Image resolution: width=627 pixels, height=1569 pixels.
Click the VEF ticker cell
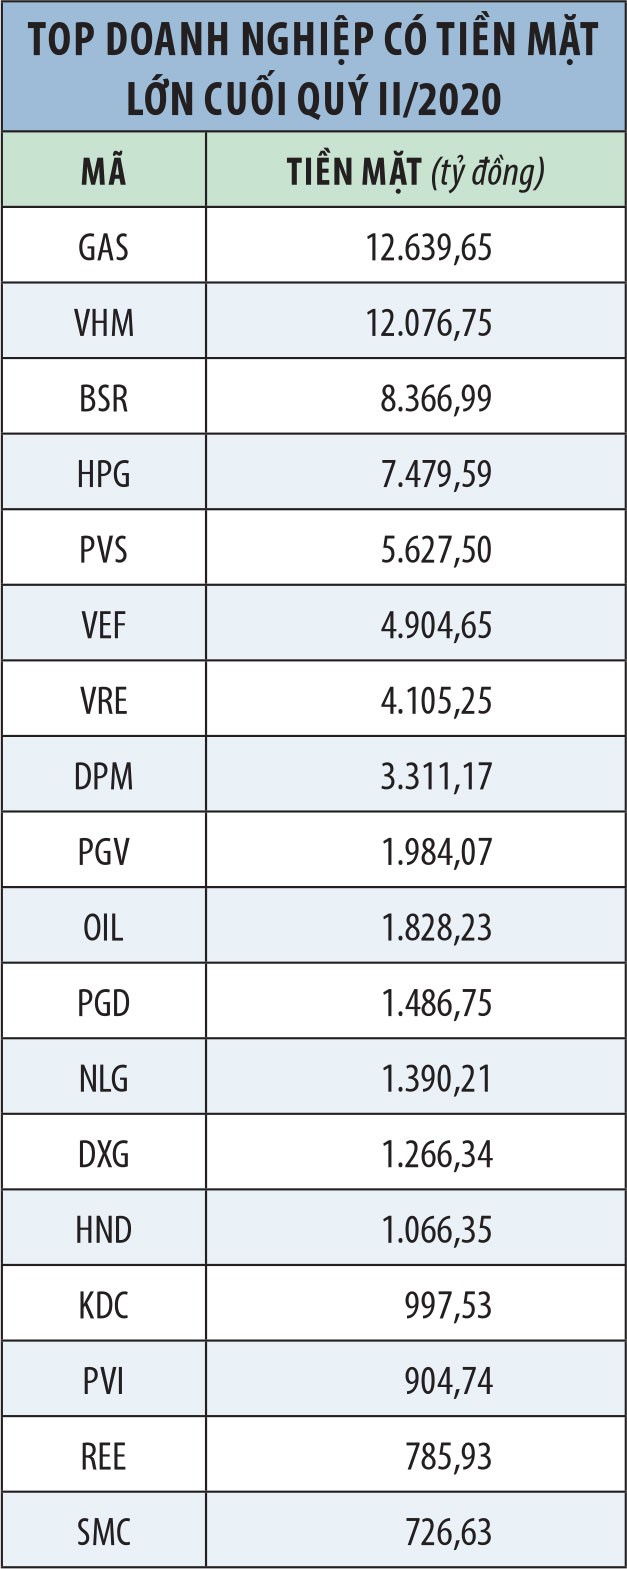(104, 626)
